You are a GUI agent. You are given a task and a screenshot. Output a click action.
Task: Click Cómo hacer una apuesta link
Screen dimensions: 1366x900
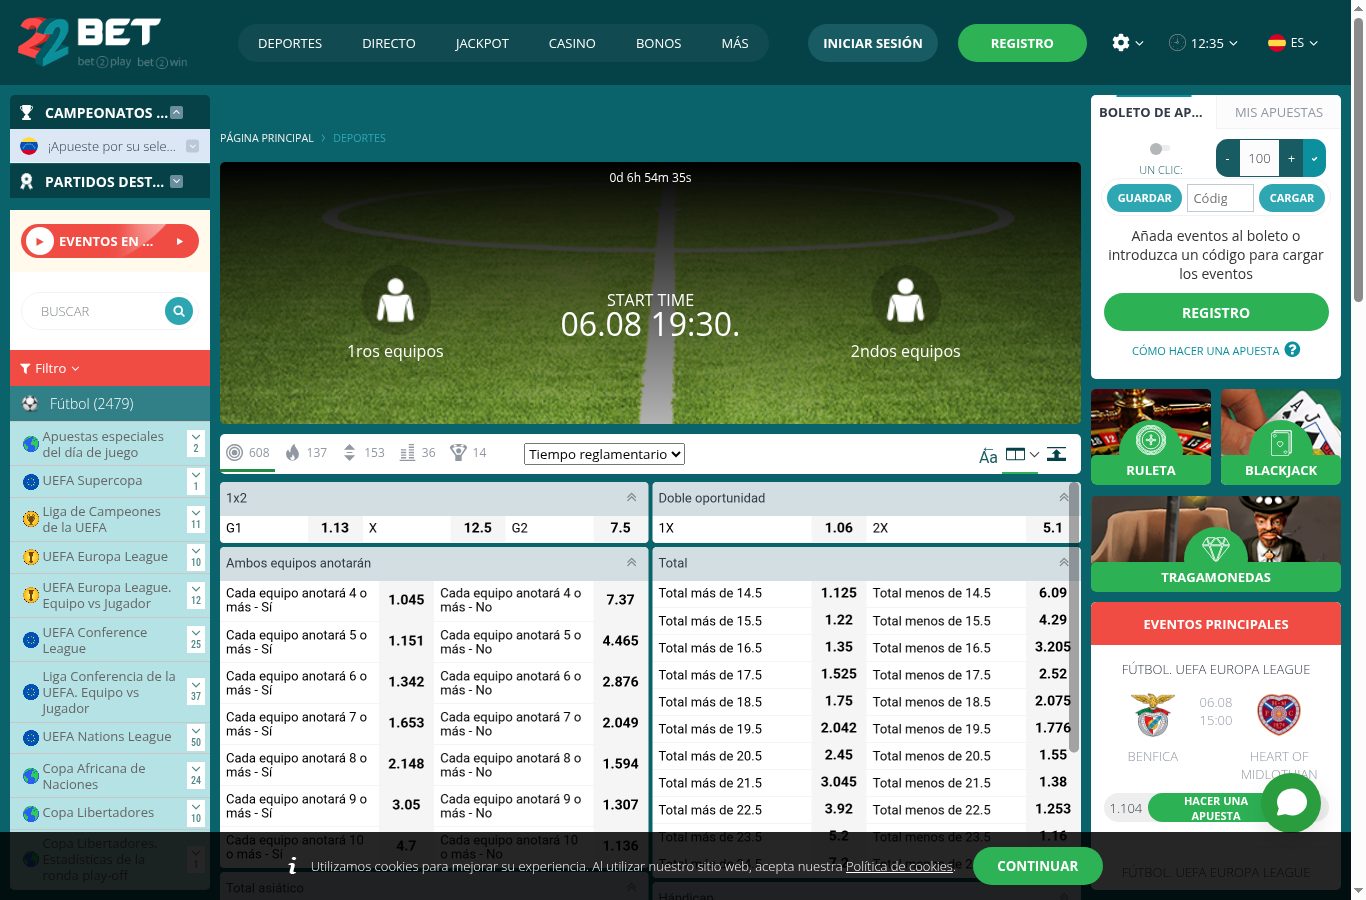point(1205,351)
